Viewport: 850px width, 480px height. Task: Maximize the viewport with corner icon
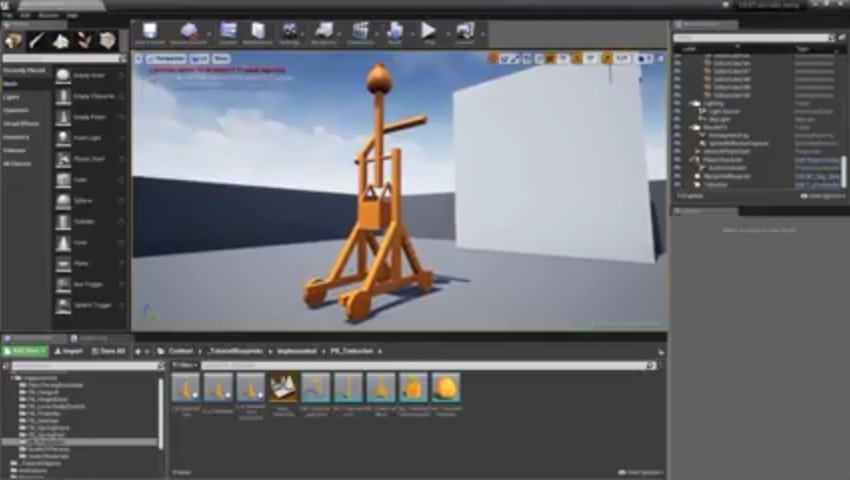pos(660,59)
